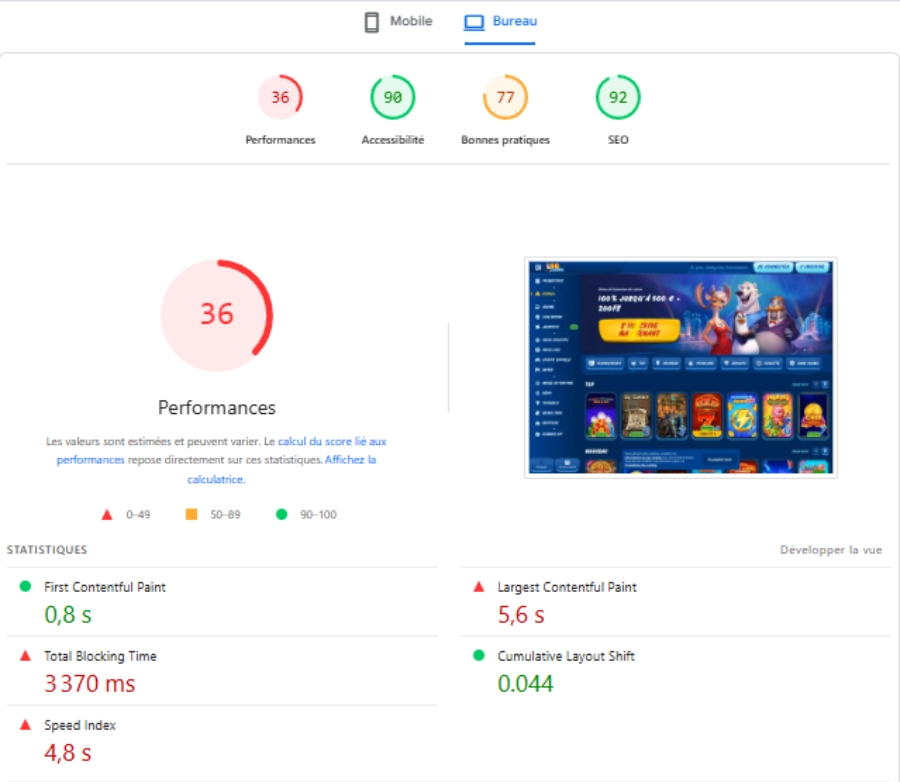
Task: Select the Bureau tab
Action: click(514, 22)
